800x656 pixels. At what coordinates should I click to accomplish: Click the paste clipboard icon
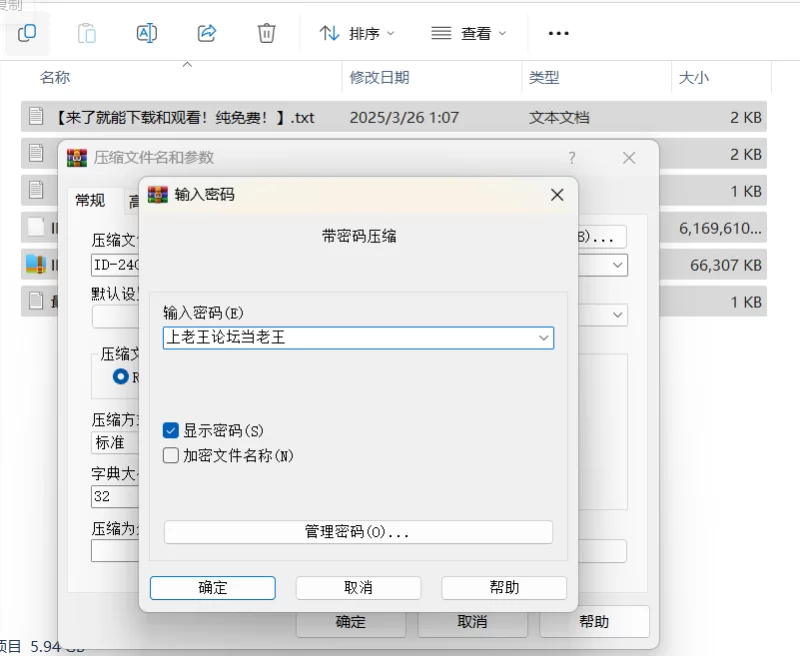(87, 33)
